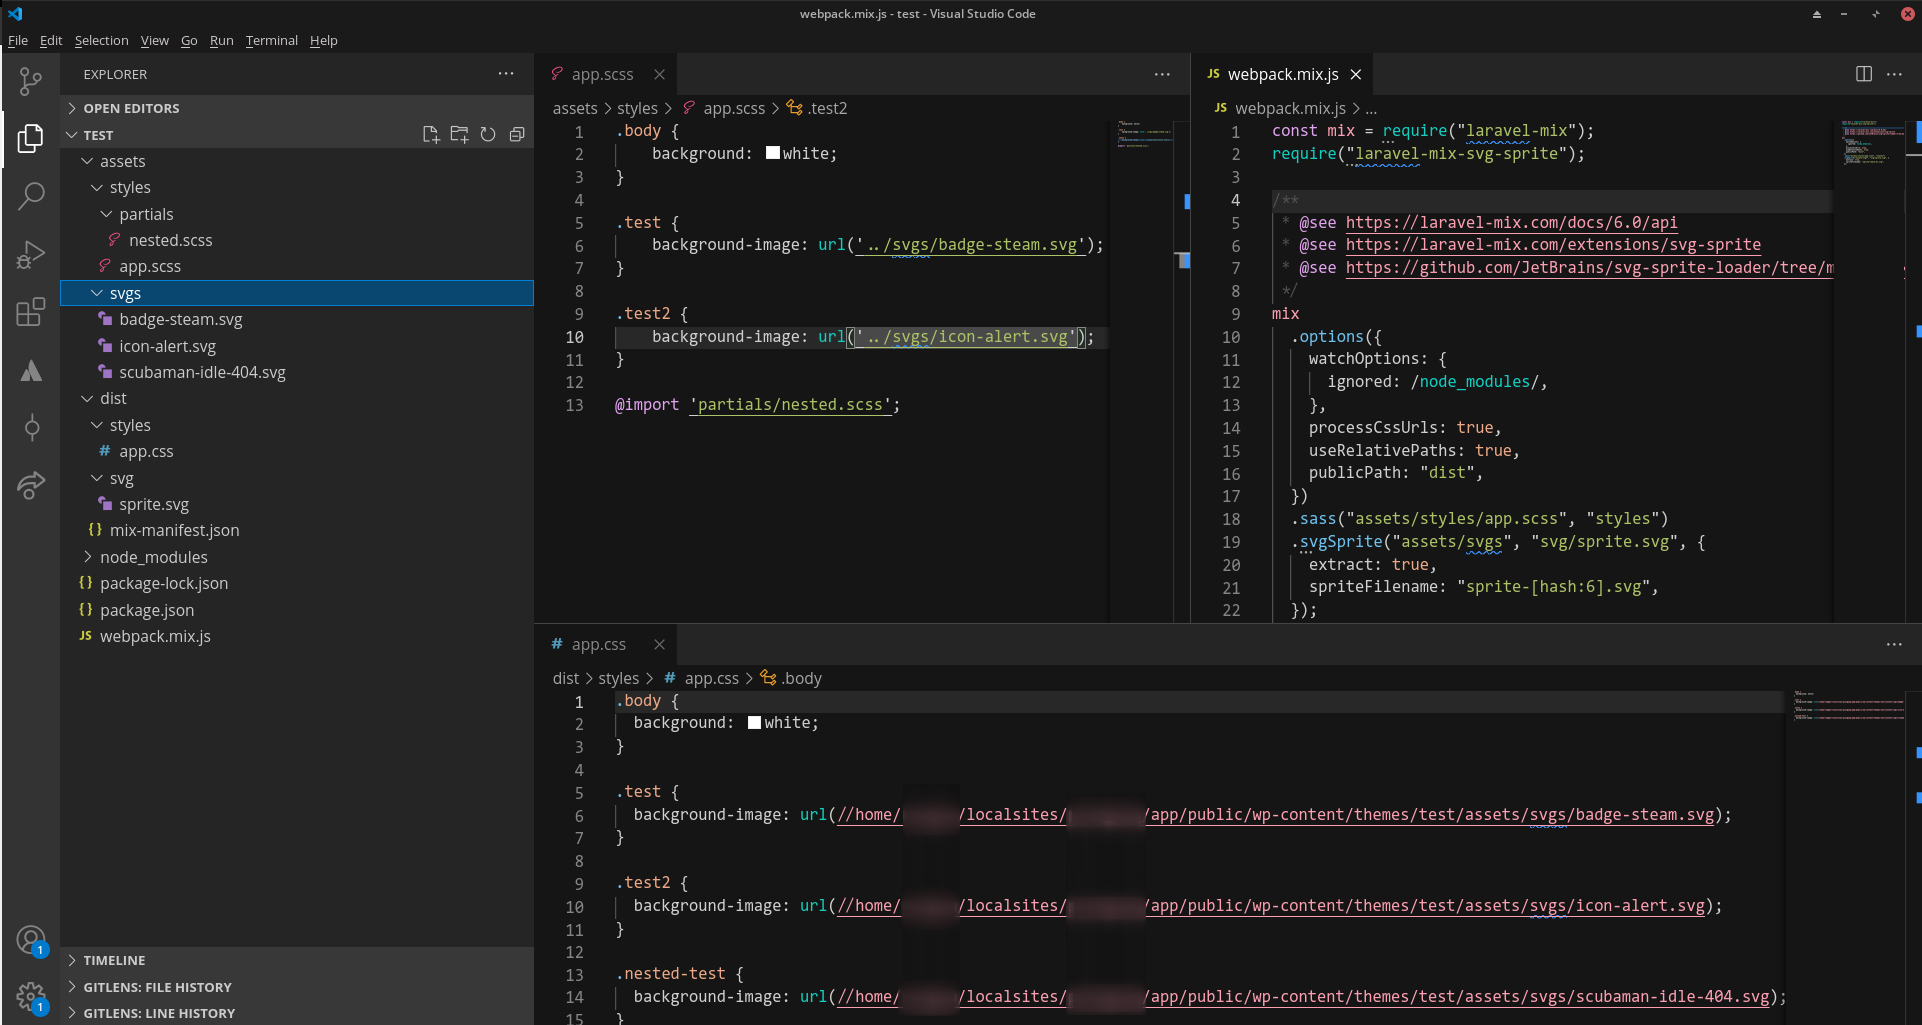Expand the Timeline section
Image resolution: width=1922 pixels, height=1025 pixels.
click(x=114, y=960)
